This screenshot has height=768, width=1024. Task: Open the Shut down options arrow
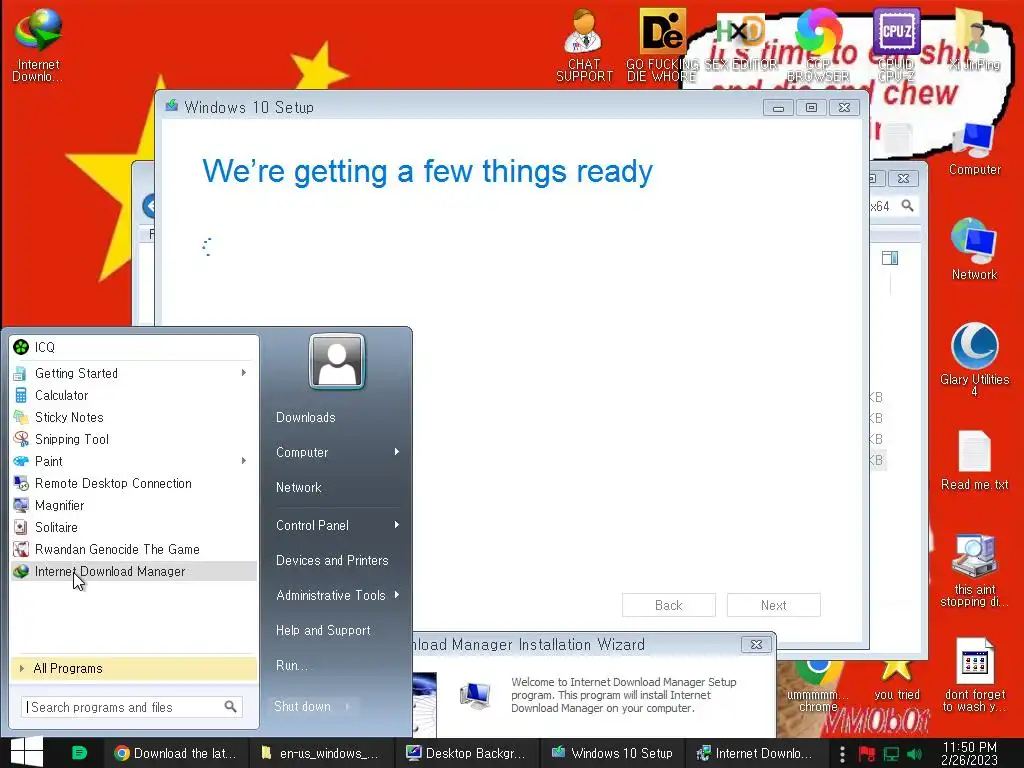tap(347, 706)
